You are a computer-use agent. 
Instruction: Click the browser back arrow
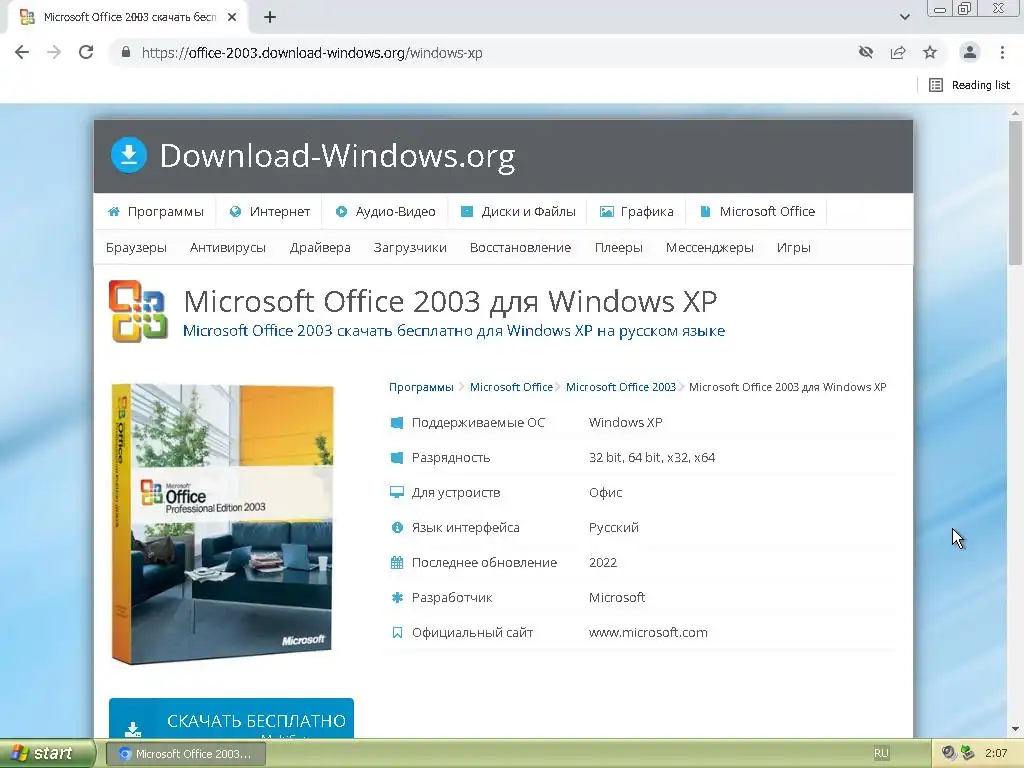[x=22, y=52]
